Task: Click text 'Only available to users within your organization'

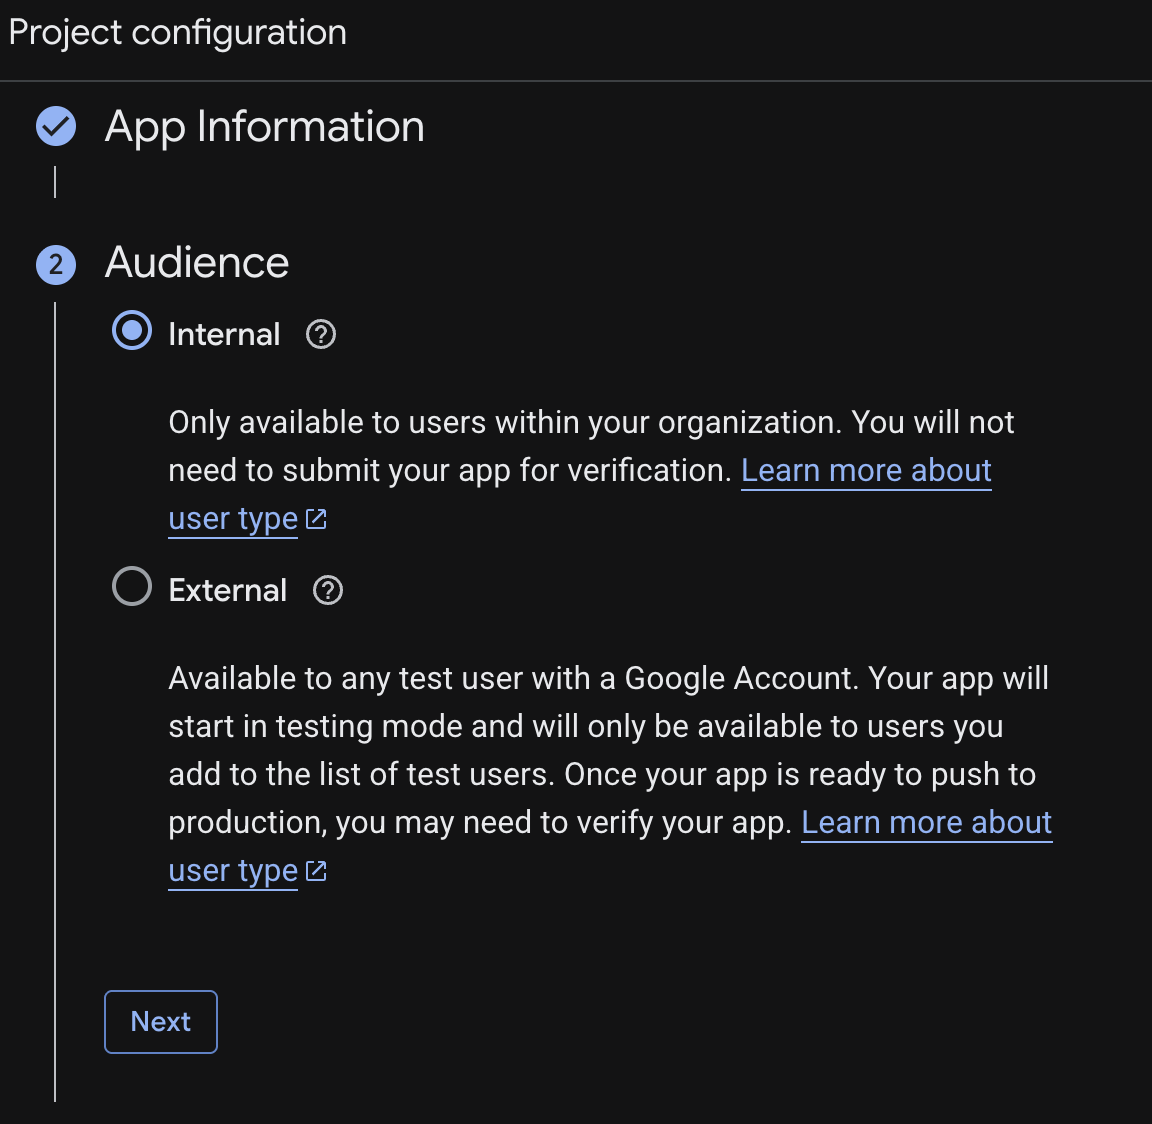Action: (x=505, y=422)
